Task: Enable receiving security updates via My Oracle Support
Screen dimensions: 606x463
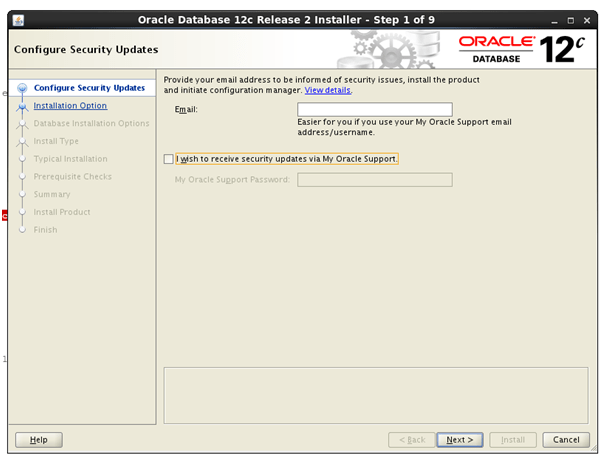Action: pos(168,158)
